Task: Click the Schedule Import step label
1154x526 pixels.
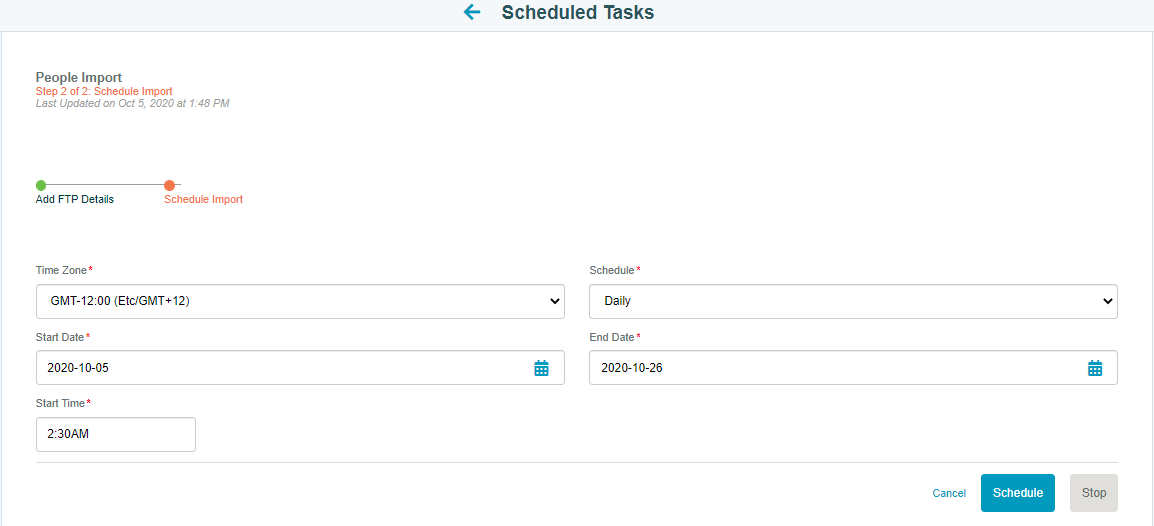Action: pos(203,199)
